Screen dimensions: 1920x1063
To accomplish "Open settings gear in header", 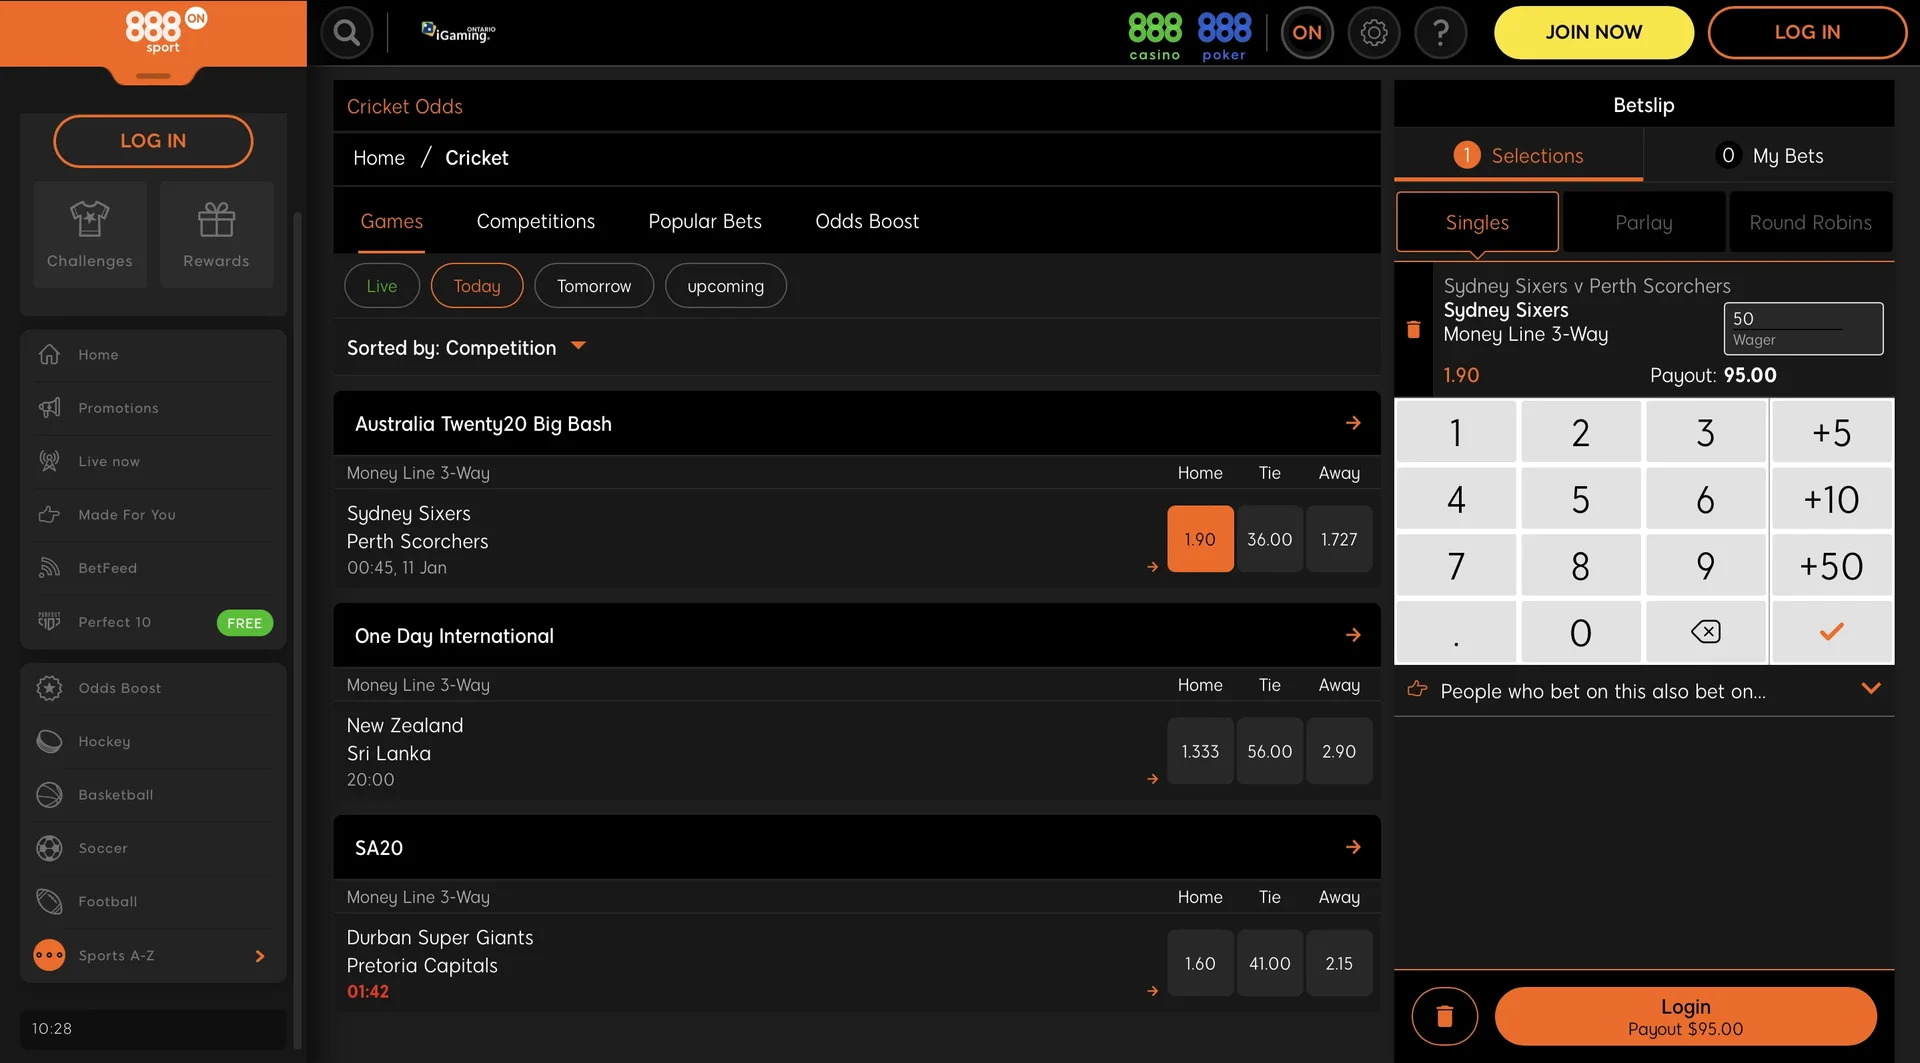I will [x=1374, y=33].
